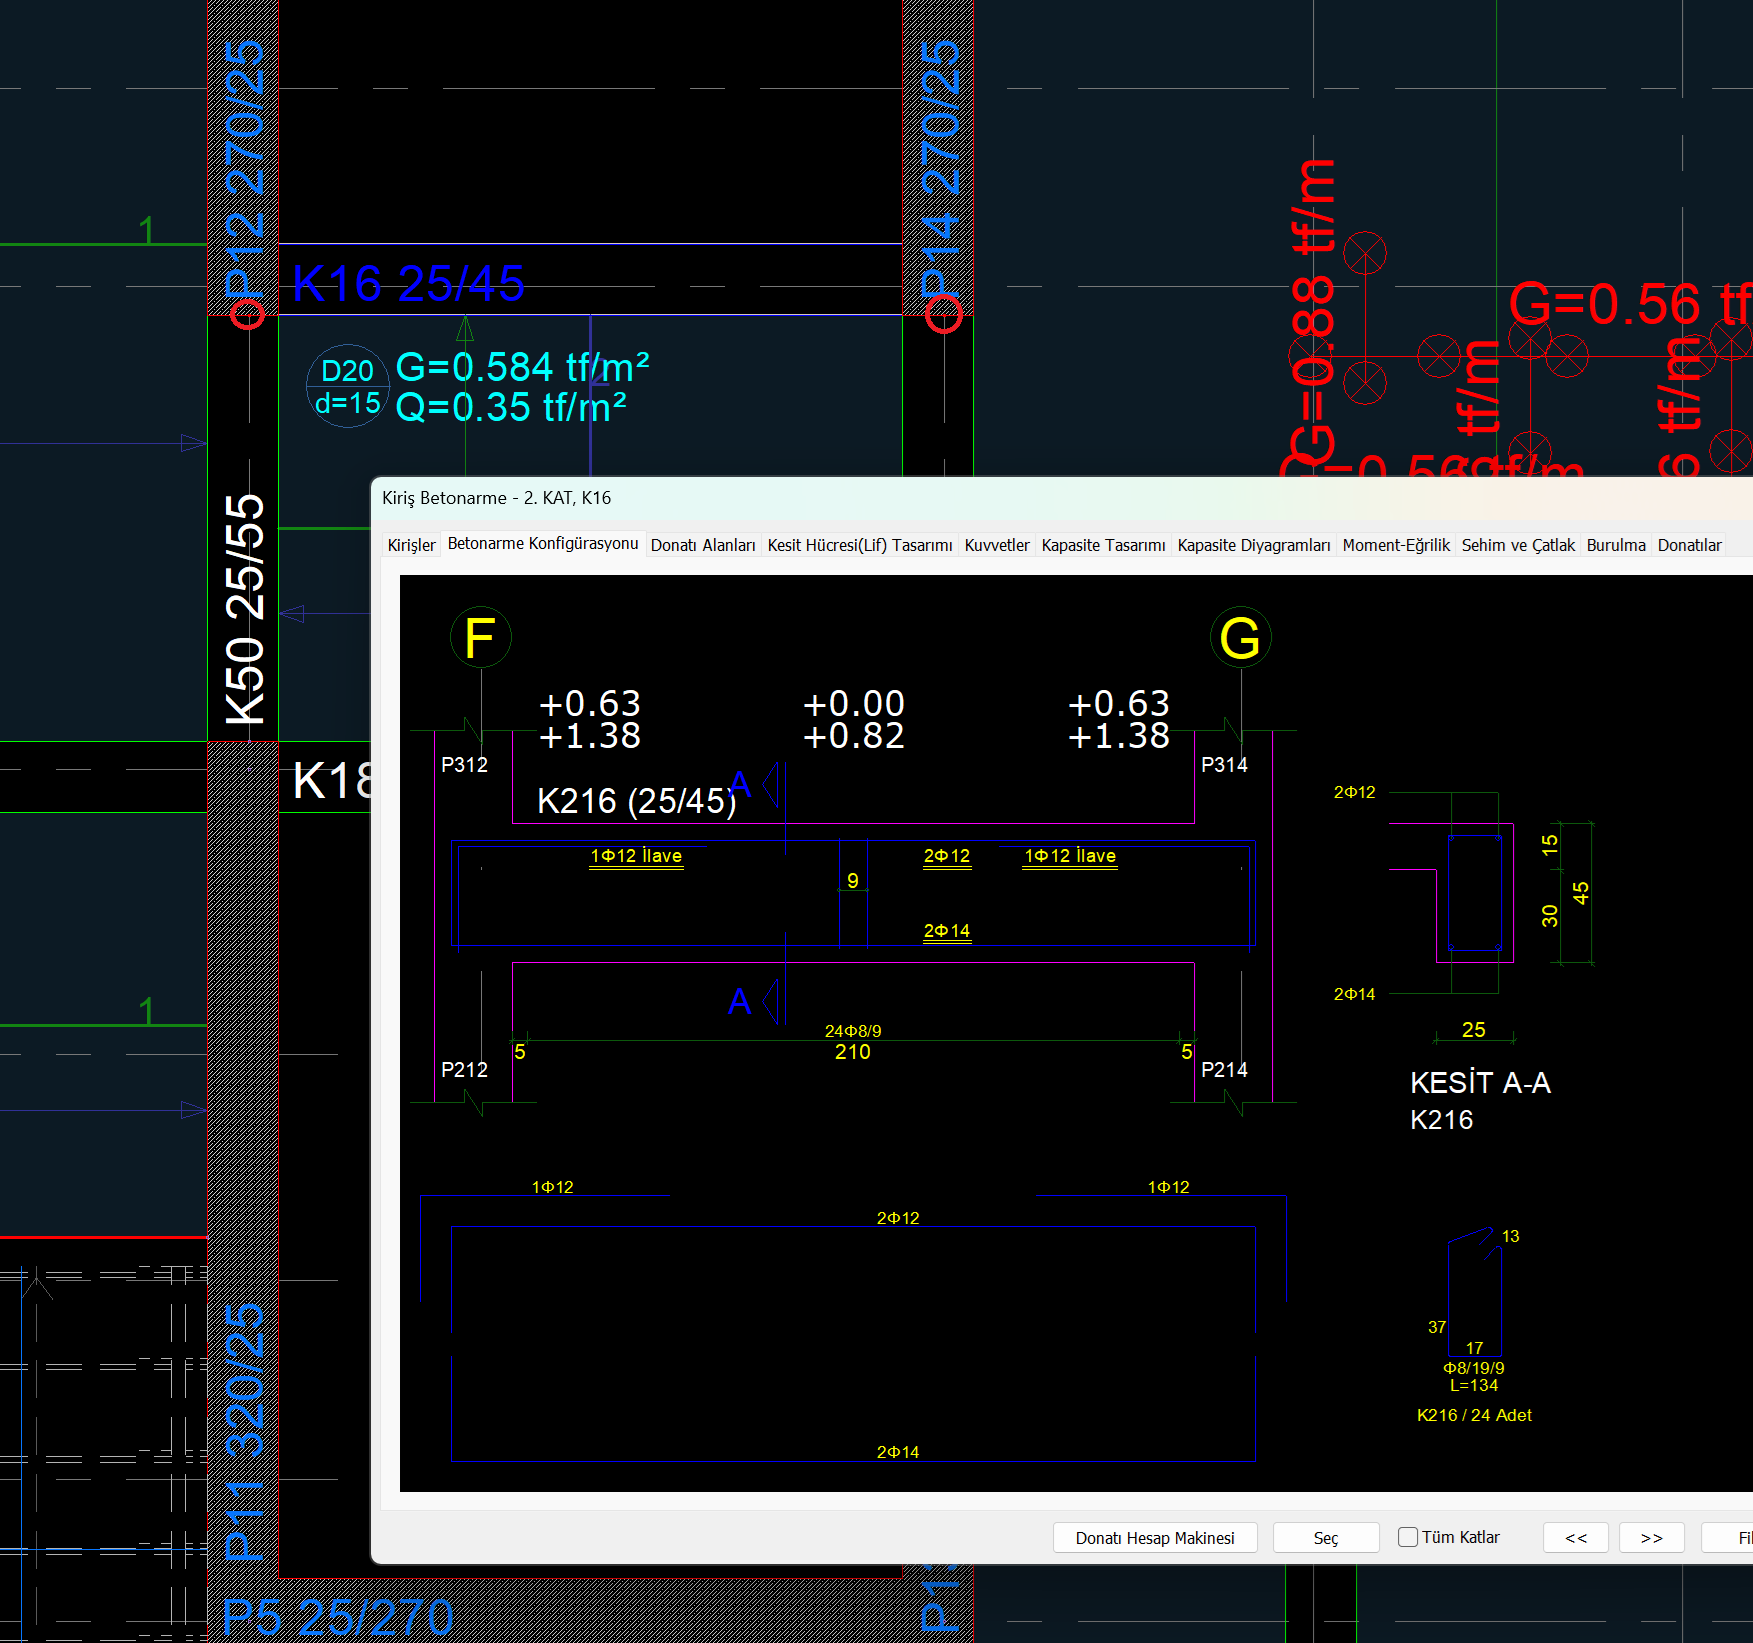This screenshot has height=1643, width=1753.
Task: Click the KESİT A-A cross-section drawing
Action: tap(1475, 892)
